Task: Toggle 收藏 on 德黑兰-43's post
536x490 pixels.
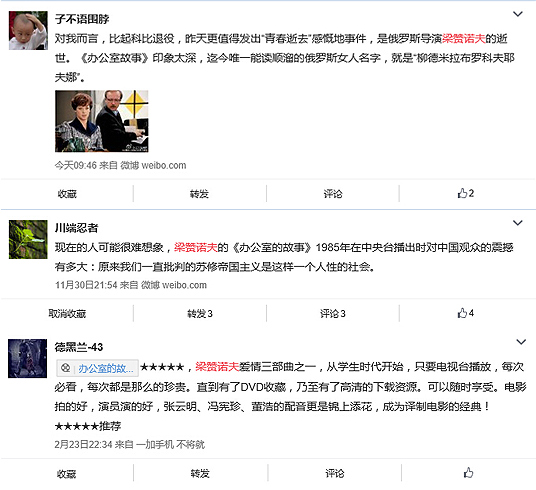Action: [66, 474]
